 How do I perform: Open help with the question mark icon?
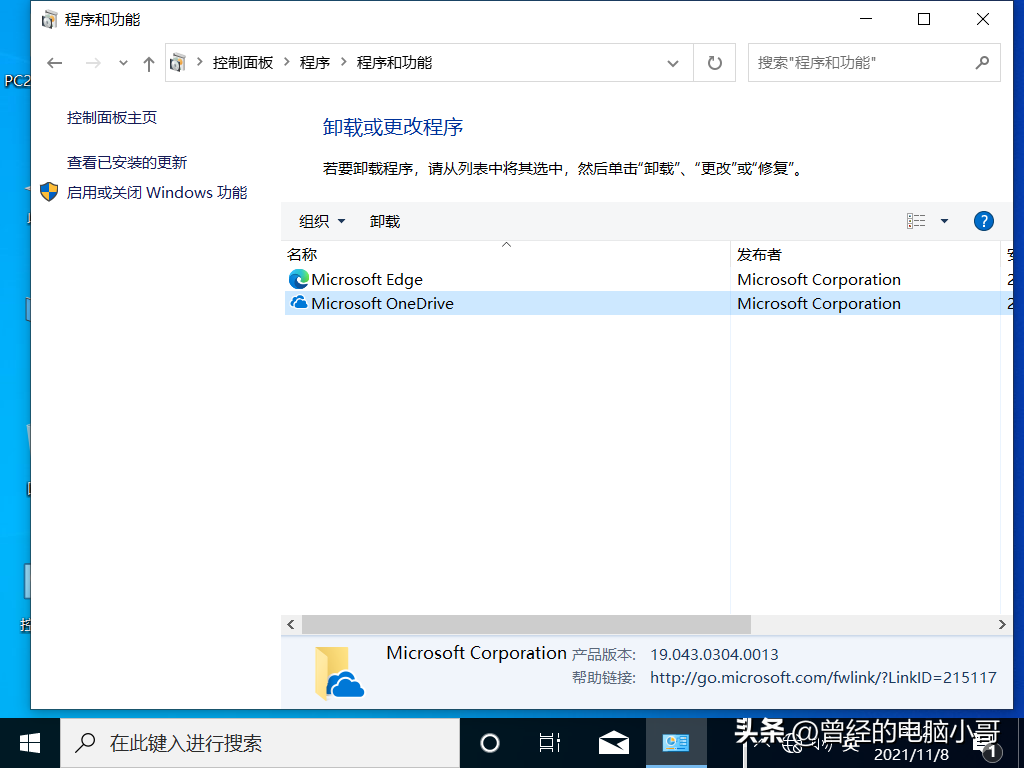coord(984,221)
